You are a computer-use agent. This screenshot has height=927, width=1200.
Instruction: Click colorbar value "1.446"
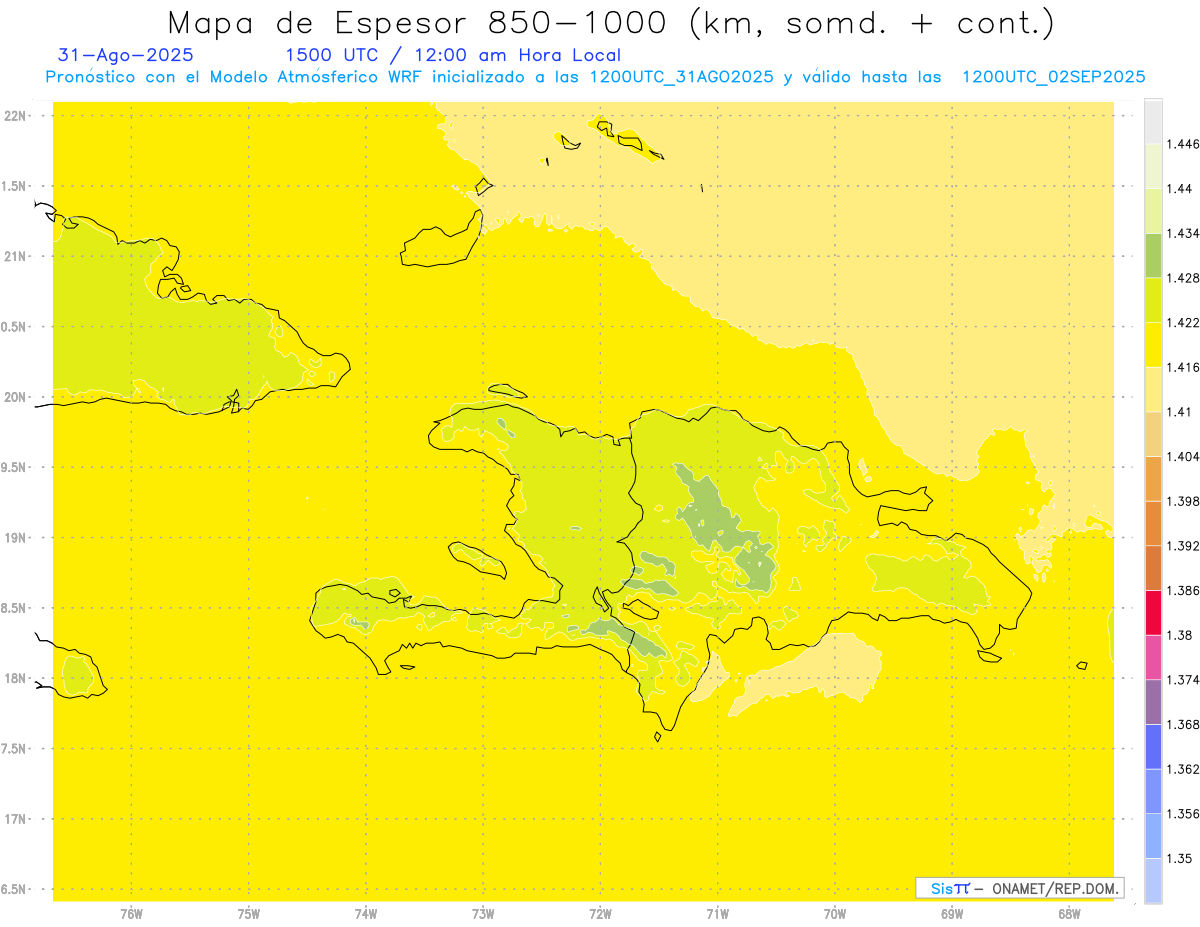tap(1183, 144)
